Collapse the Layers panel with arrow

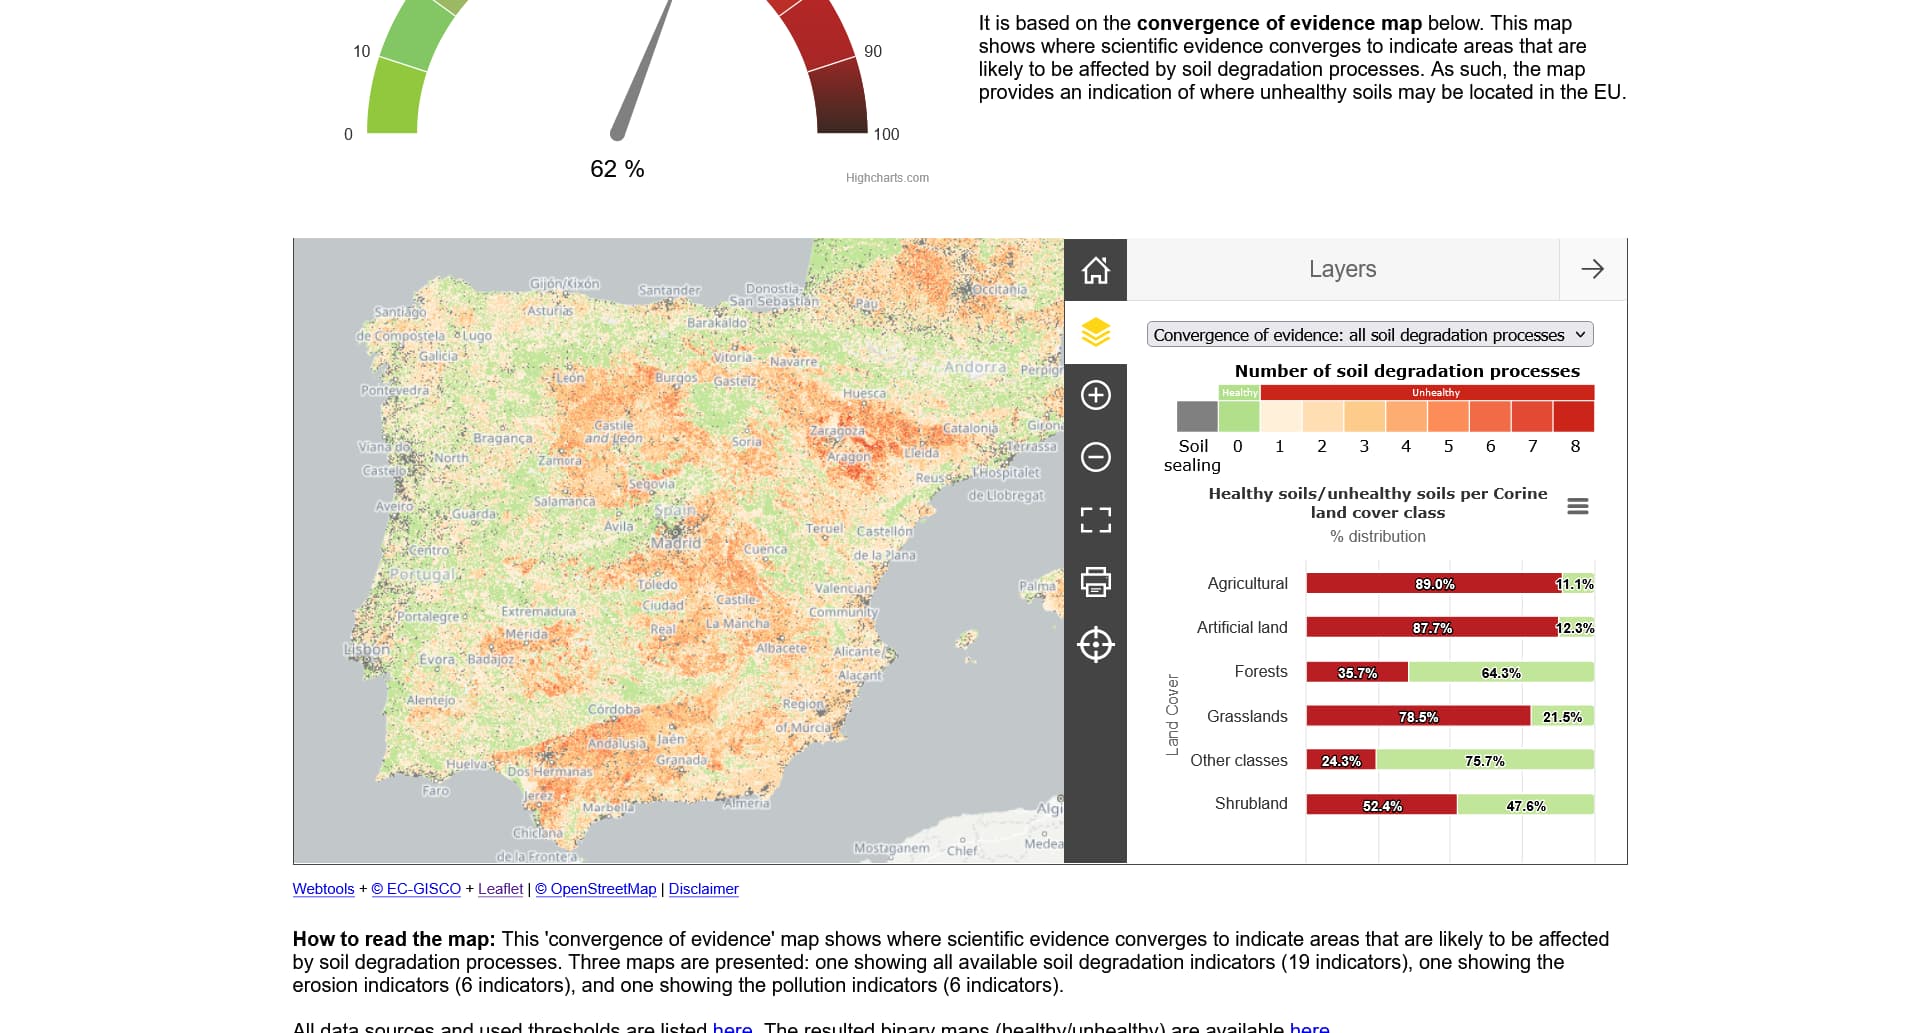coord(1592,269)
